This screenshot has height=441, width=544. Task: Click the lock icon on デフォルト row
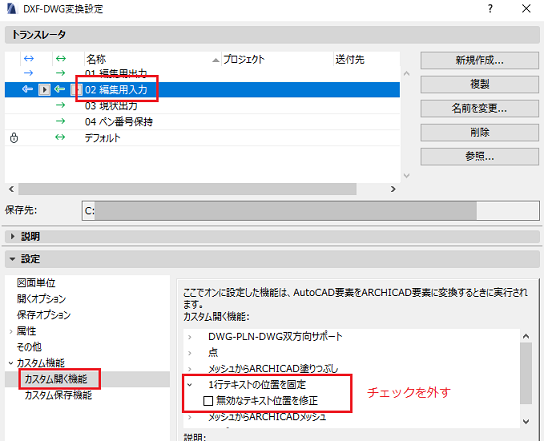click(x=14, y=138)
